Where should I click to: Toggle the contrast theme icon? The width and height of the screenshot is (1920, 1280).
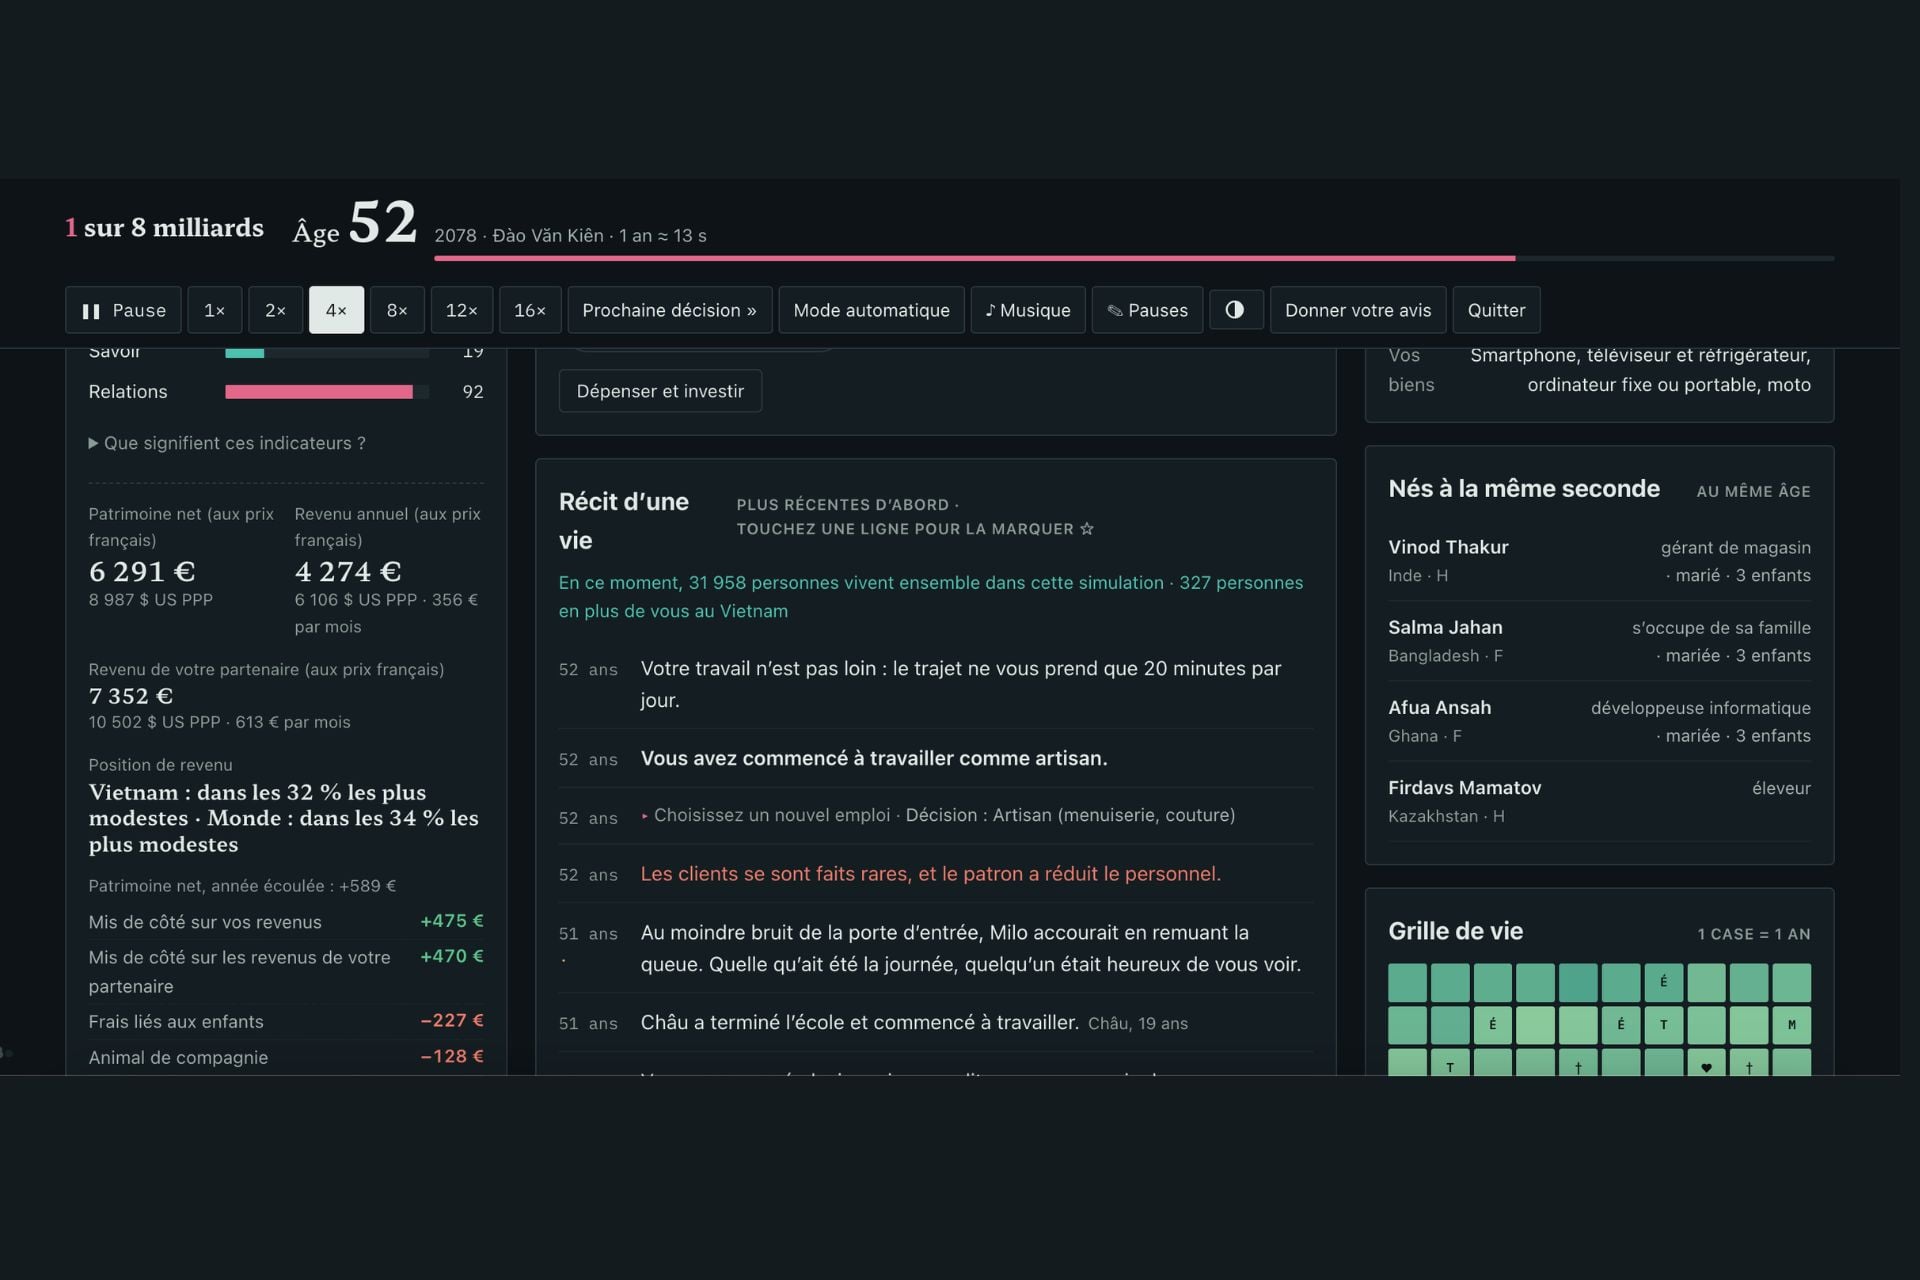(1236, 310)
